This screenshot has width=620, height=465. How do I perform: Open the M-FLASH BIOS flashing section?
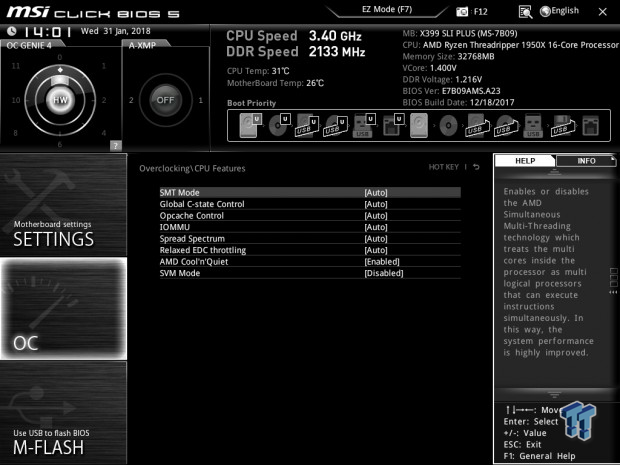coord(63,413)
